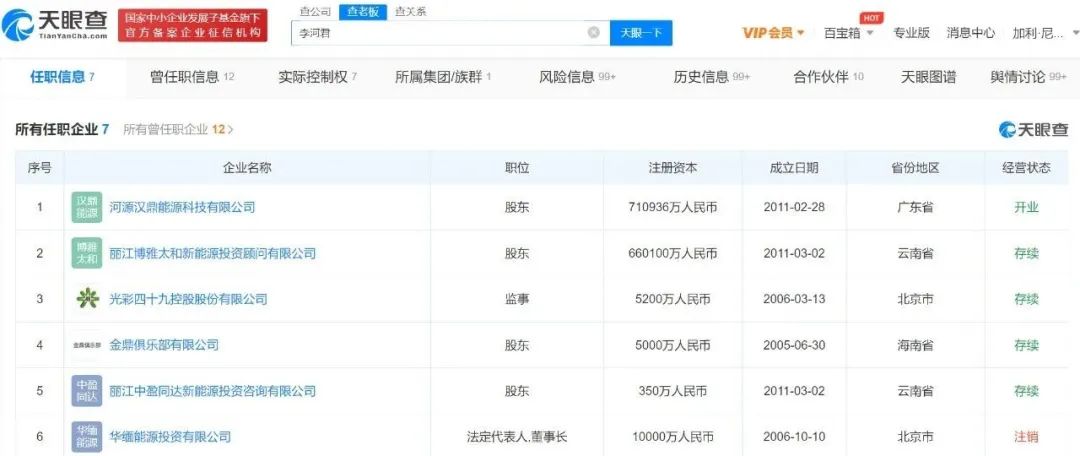This screenshot has height=456, width=1080.
Task: Expand 所有曾任职企业 12 arrow
Action: pos(230,129)
